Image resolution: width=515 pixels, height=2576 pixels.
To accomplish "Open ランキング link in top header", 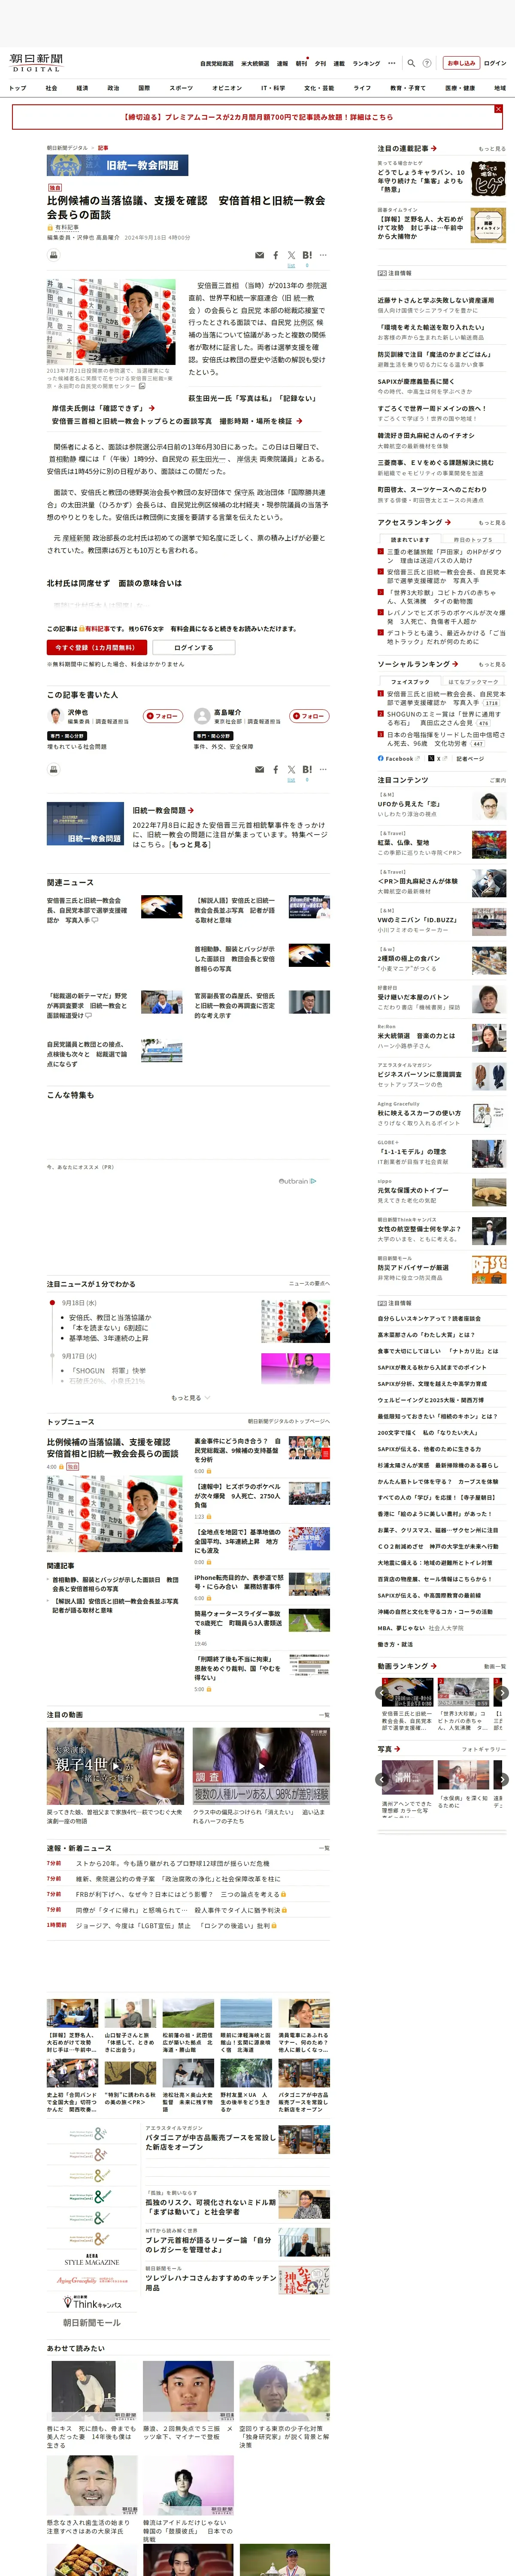I will [366, 63].
